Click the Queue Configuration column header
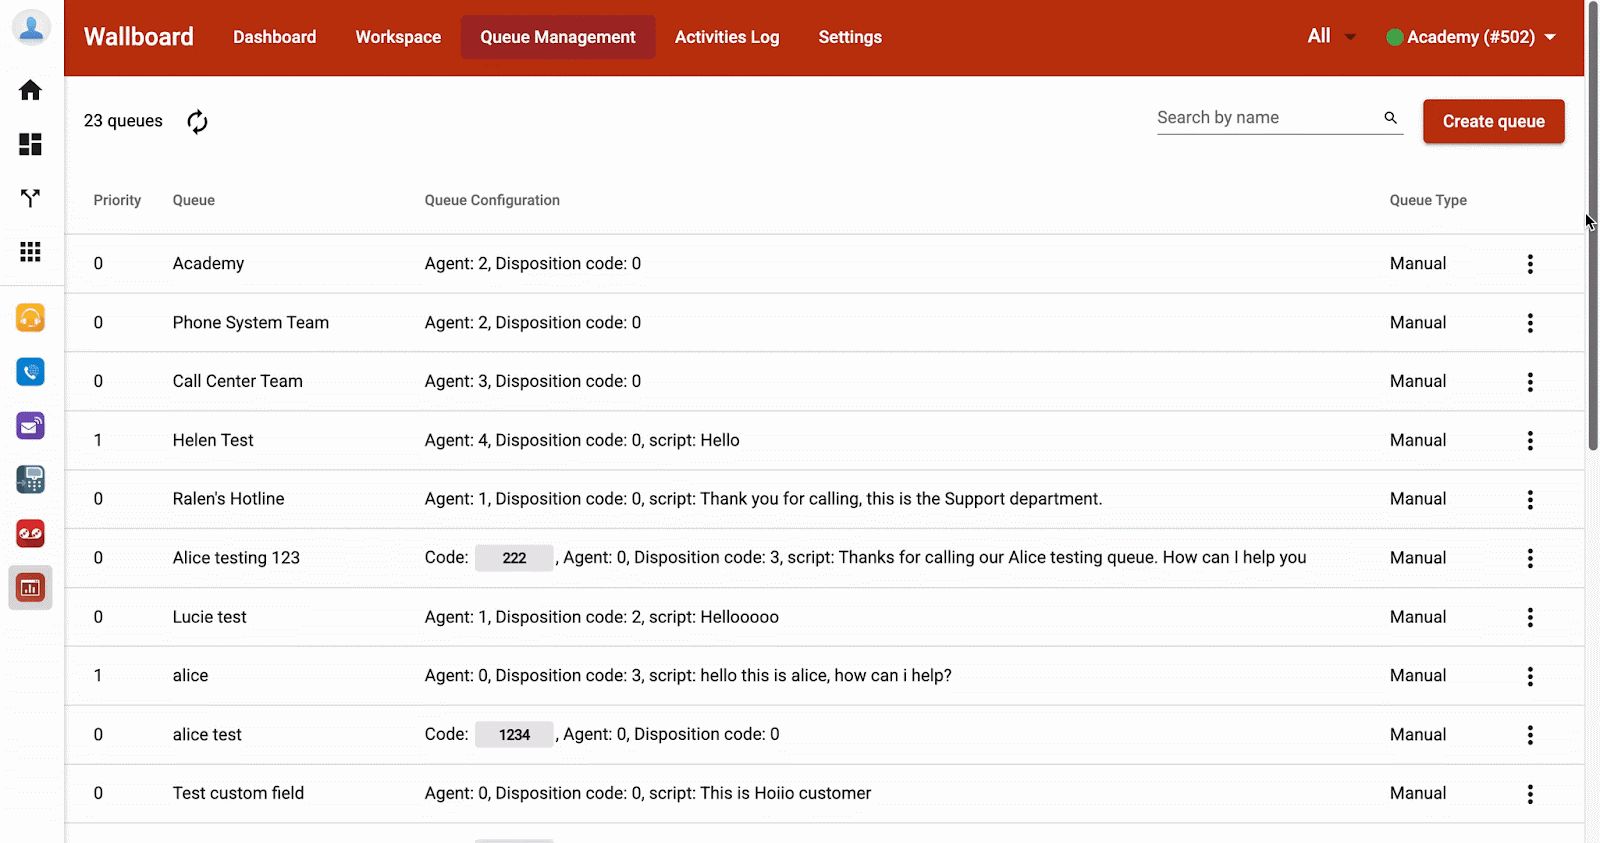Image resolution: width=1600 pixels, height=843 pixels. [x=492, y=200]
